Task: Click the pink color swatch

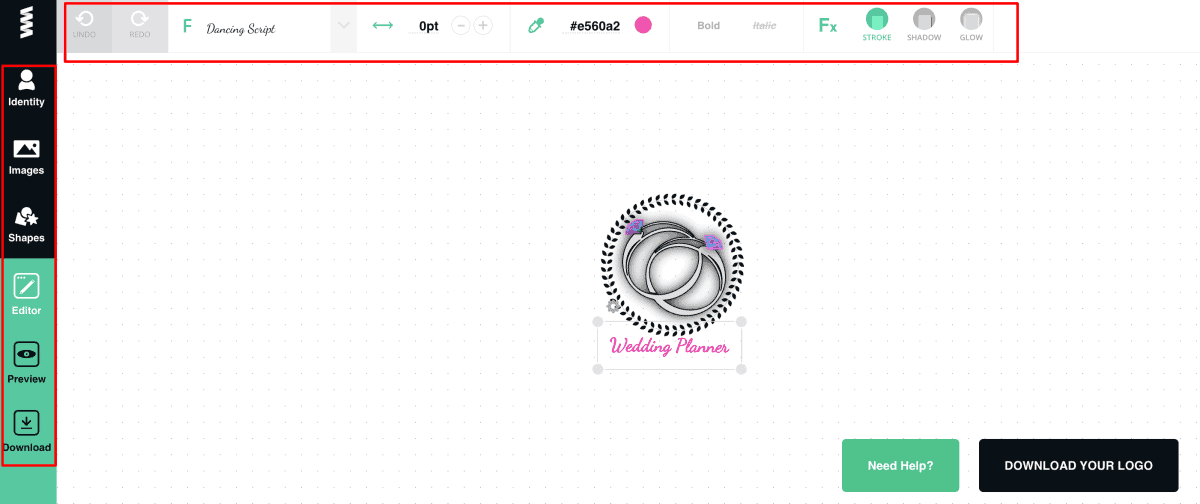Action: 643,26
